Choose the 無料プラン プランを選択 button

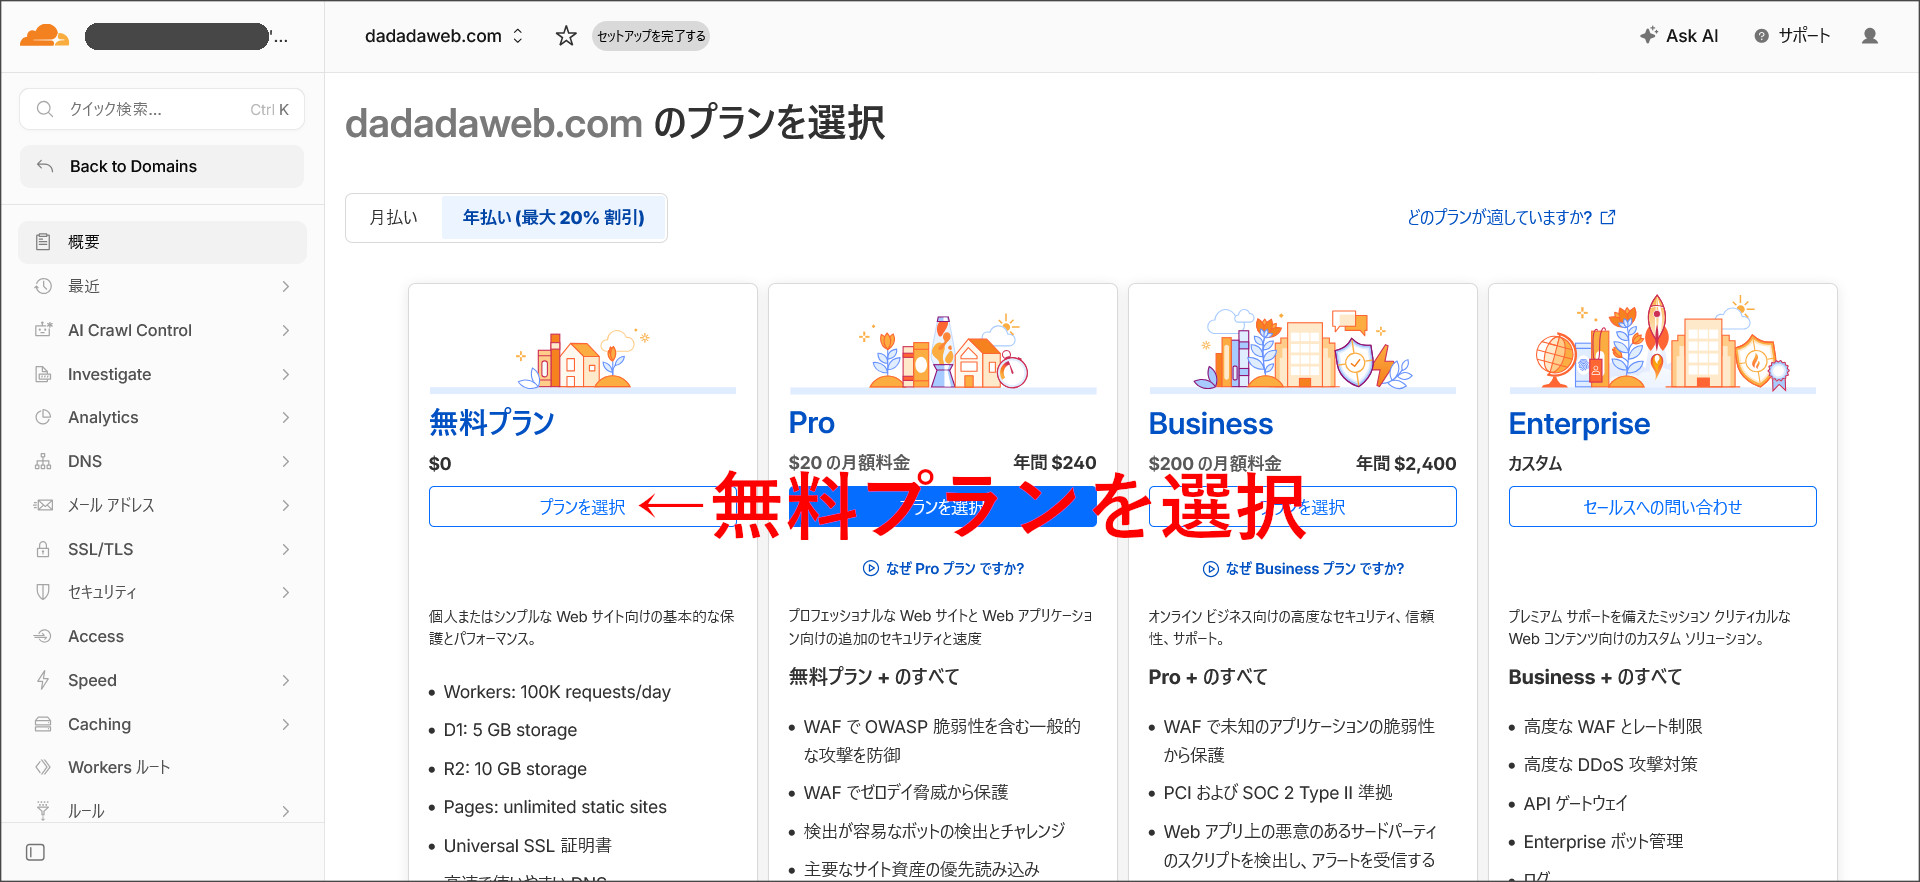tap(582, 507)
